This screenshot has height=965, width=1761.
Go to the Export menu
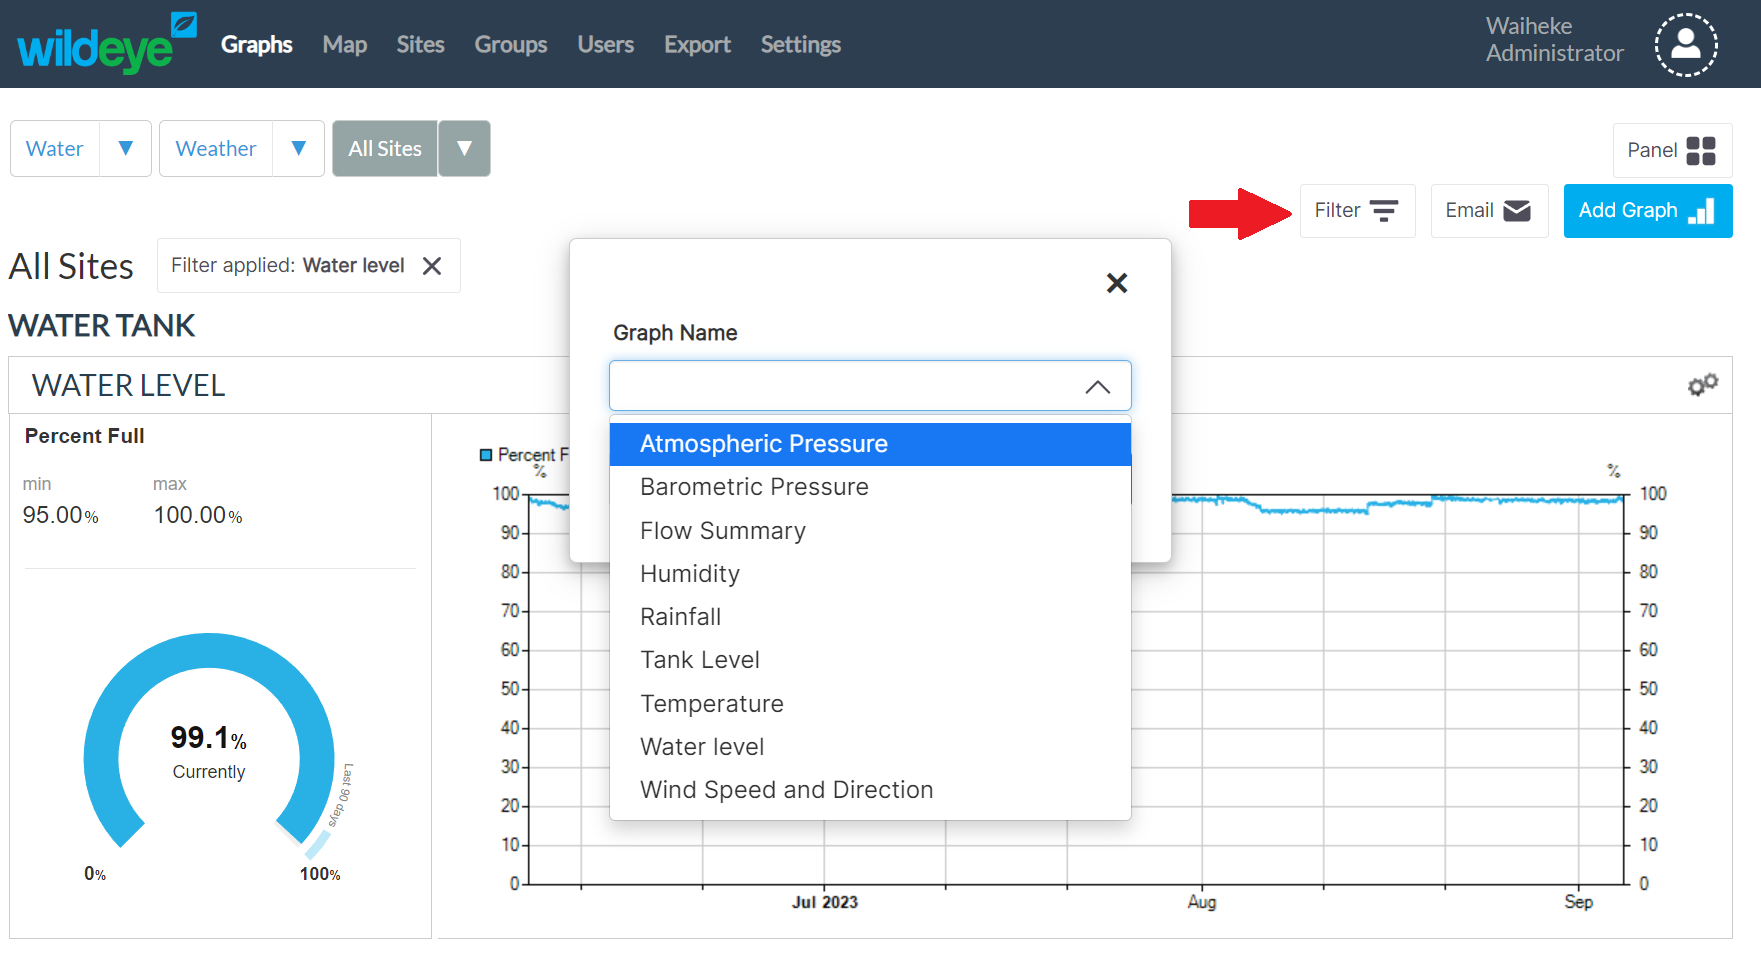[697, 45]
